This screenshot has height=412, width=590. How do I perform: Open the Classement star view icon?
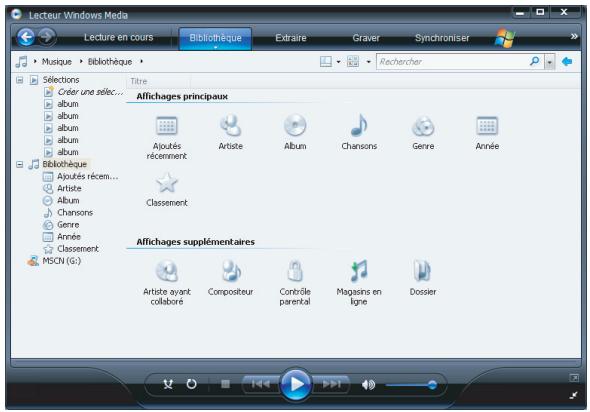[166, 182]
